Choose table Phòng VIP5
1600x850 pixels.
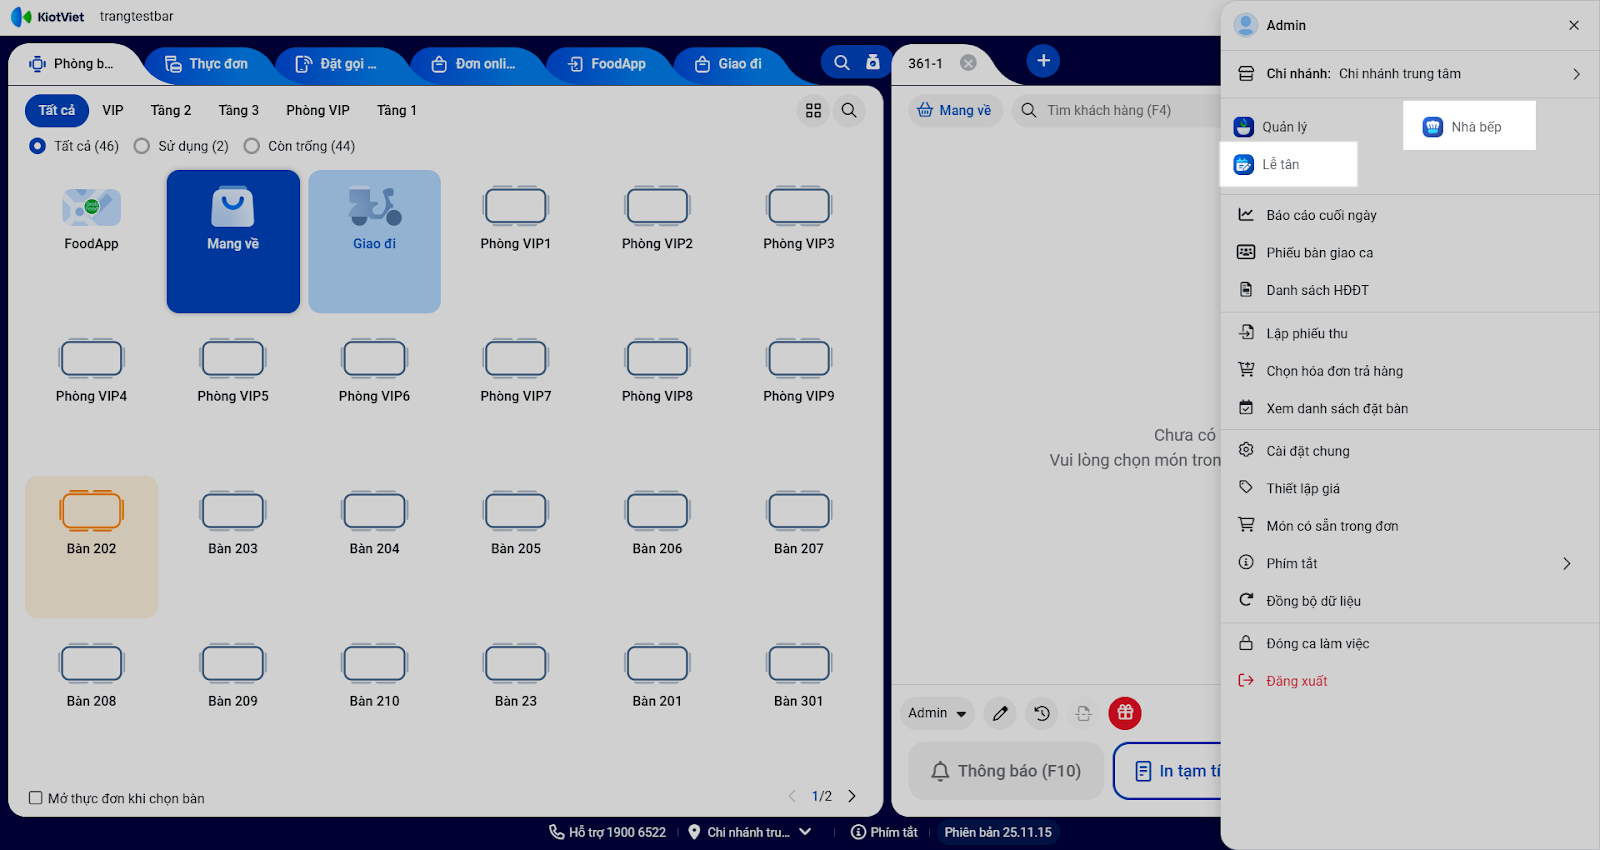[x=233, y=394]
